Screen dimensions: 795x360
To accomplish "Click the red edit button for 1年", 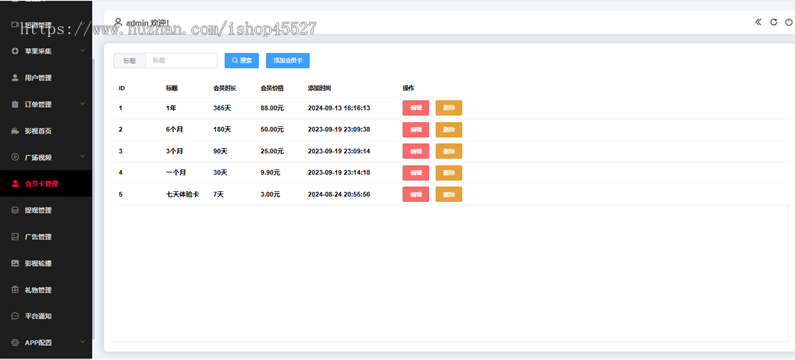I will coord(416,108).
